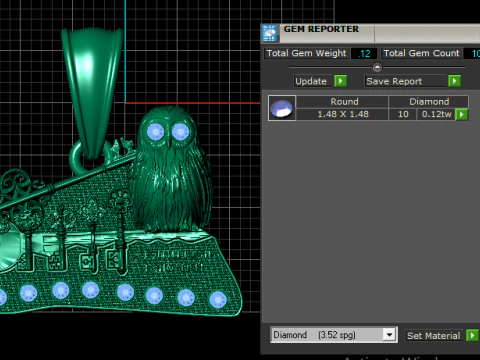This screenshot has height=360, width=480.
Task: Select the round gem thumbnail in report row
Action: 282,108
